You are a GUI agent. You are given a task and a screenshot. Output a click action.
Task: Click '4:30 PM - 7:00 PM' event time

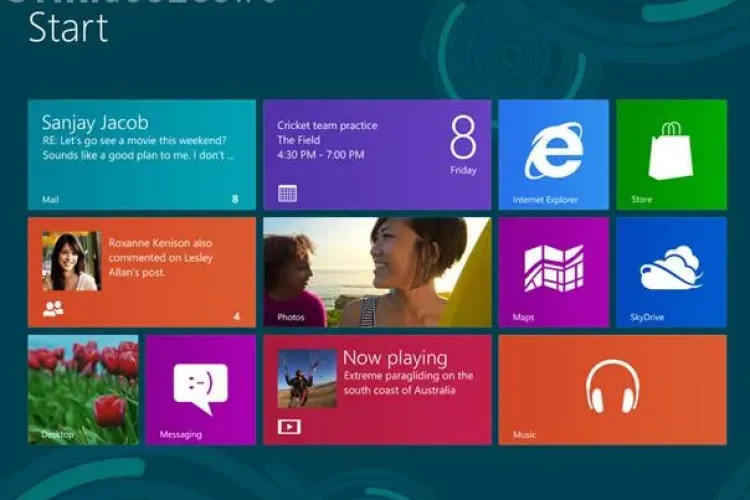click(x=320, y=155)
